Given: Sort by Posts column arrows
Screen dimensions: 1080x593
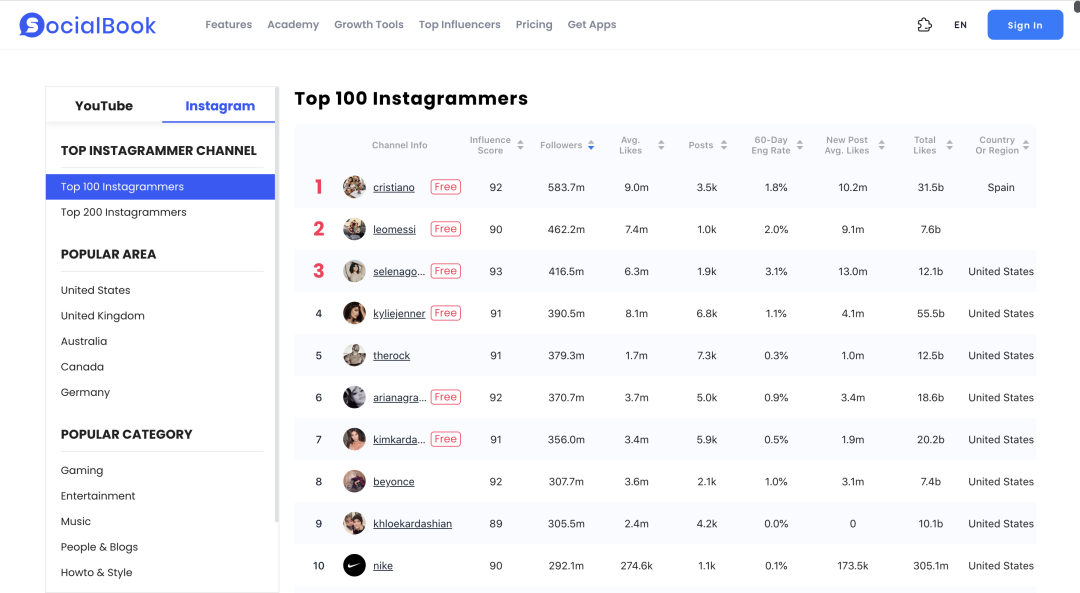Looking at the screenshot, I should tap(724, 145).
